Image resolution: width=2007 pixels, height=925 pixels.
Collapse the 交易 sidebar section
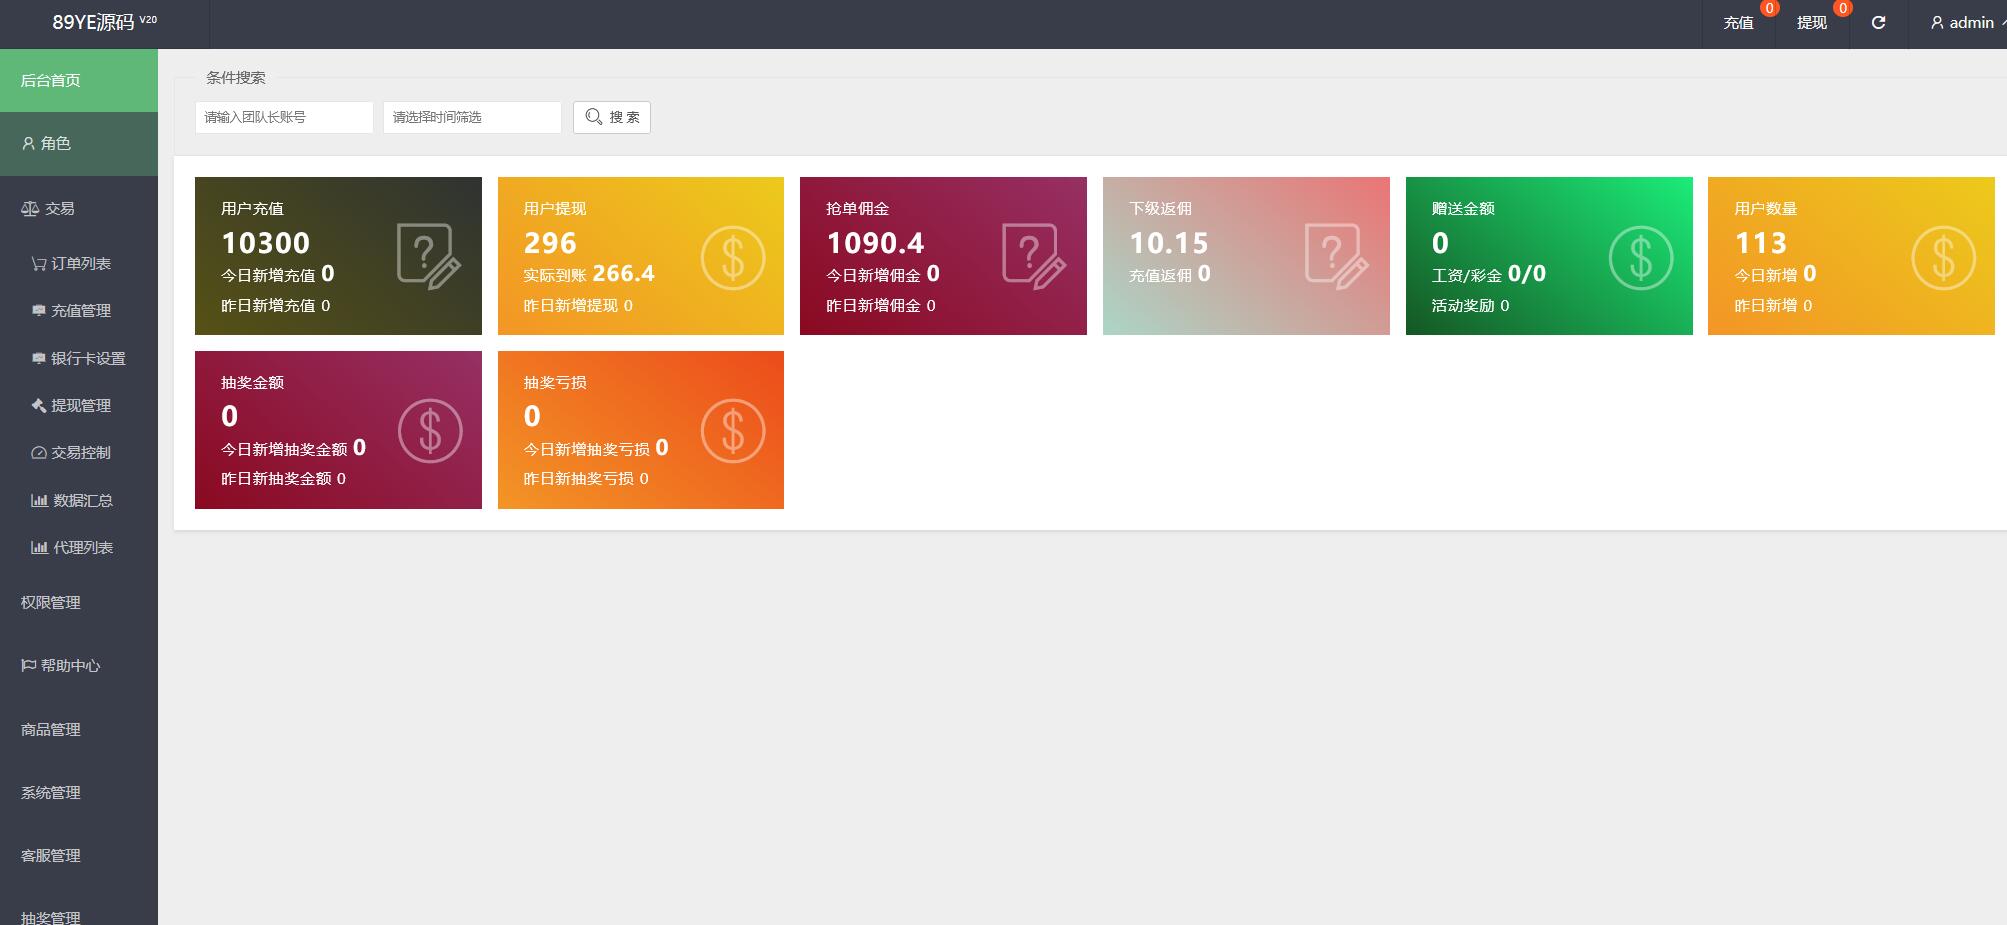click(x=79, y=208)
